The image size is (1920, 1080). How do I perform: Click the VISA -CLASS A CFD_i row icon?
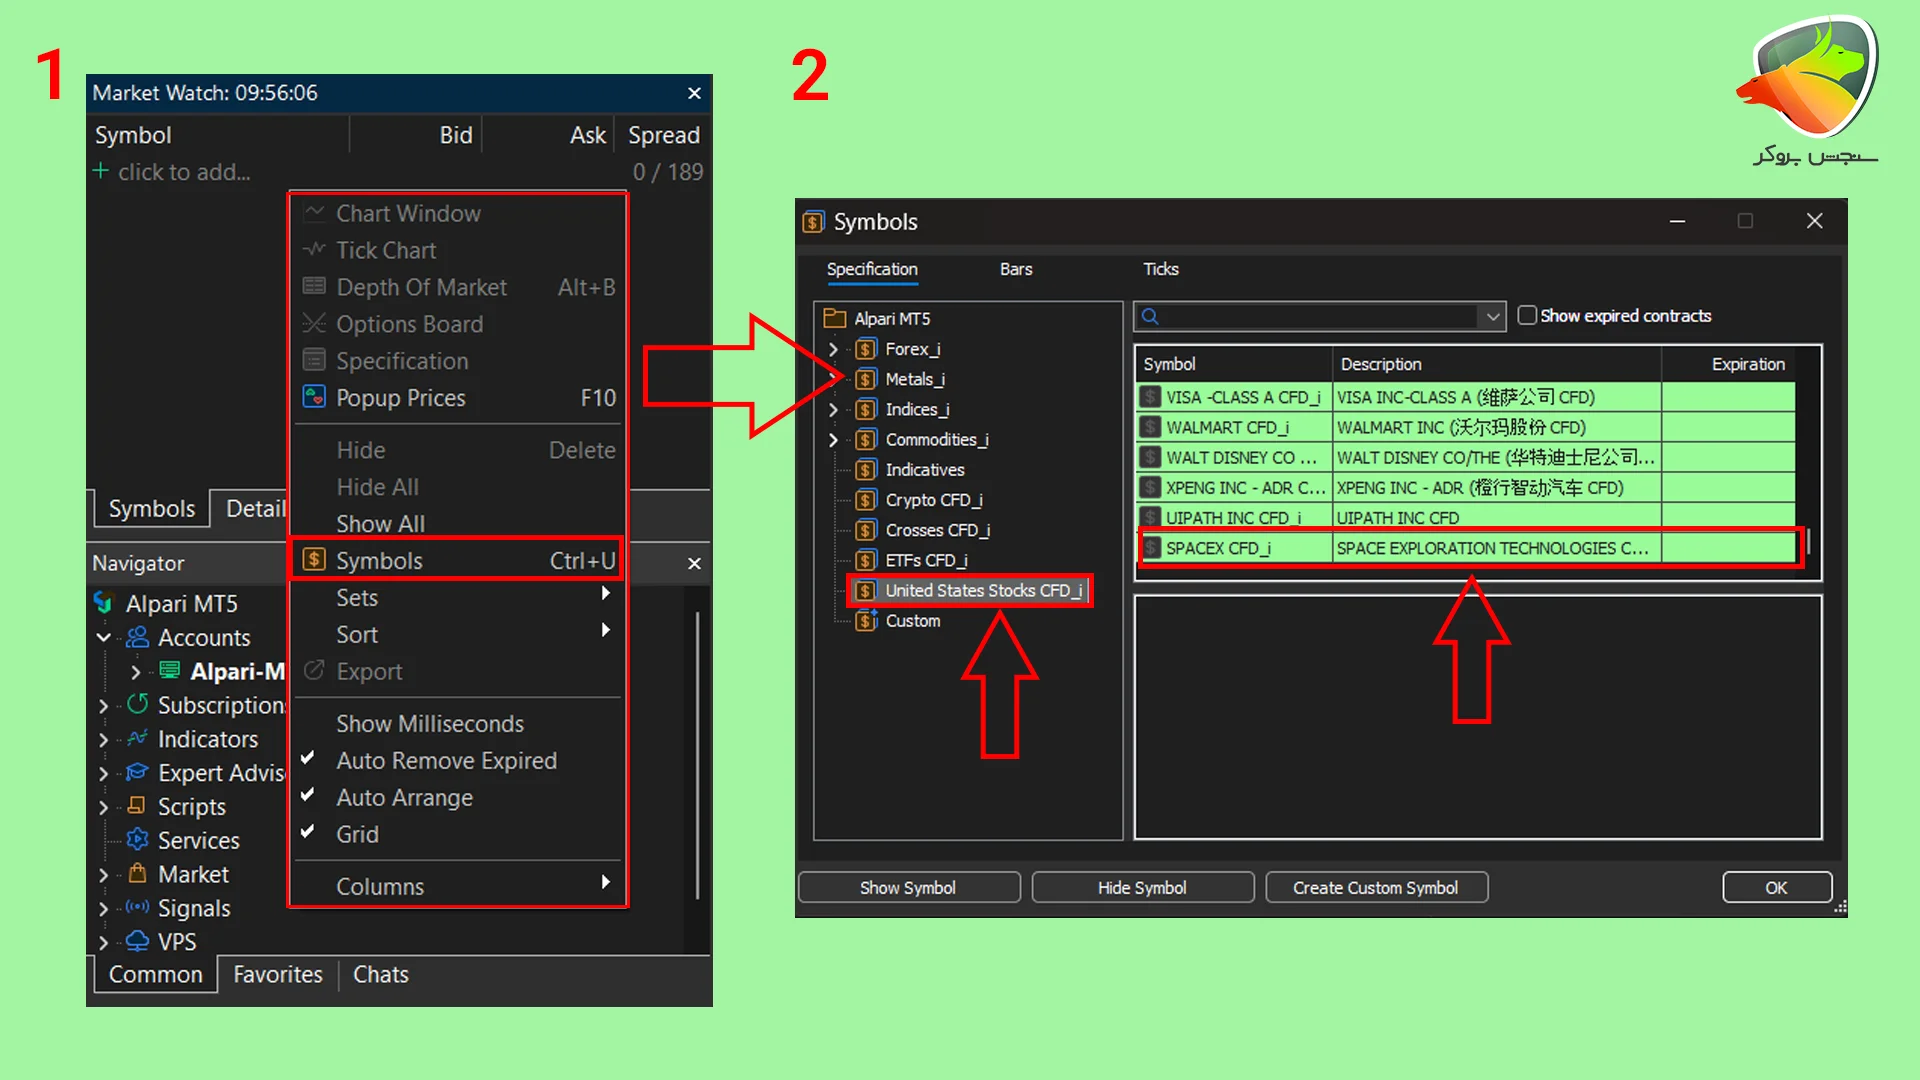click(1151, 397)
